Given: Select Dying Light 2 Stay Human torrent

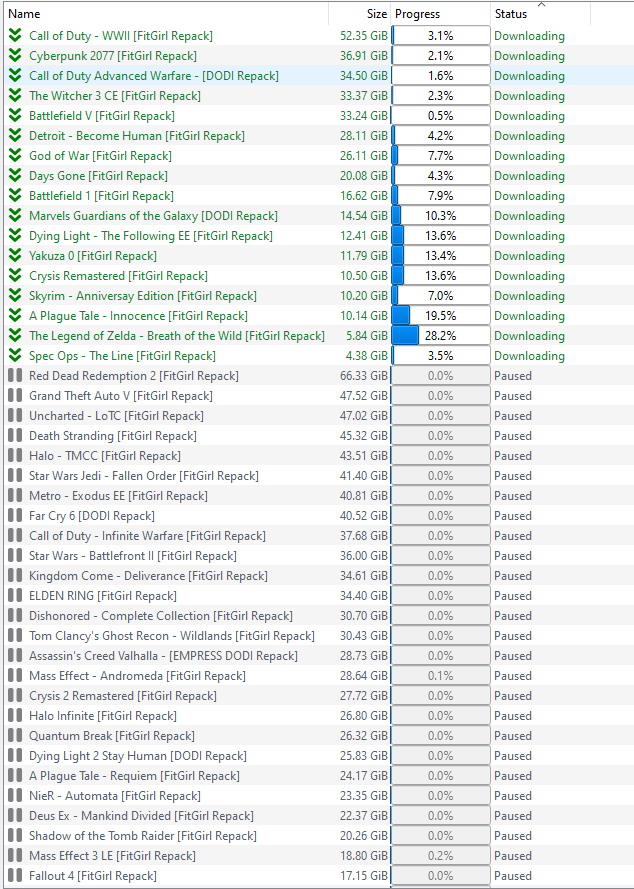Looking at the screenshot, I should (138, 756).
